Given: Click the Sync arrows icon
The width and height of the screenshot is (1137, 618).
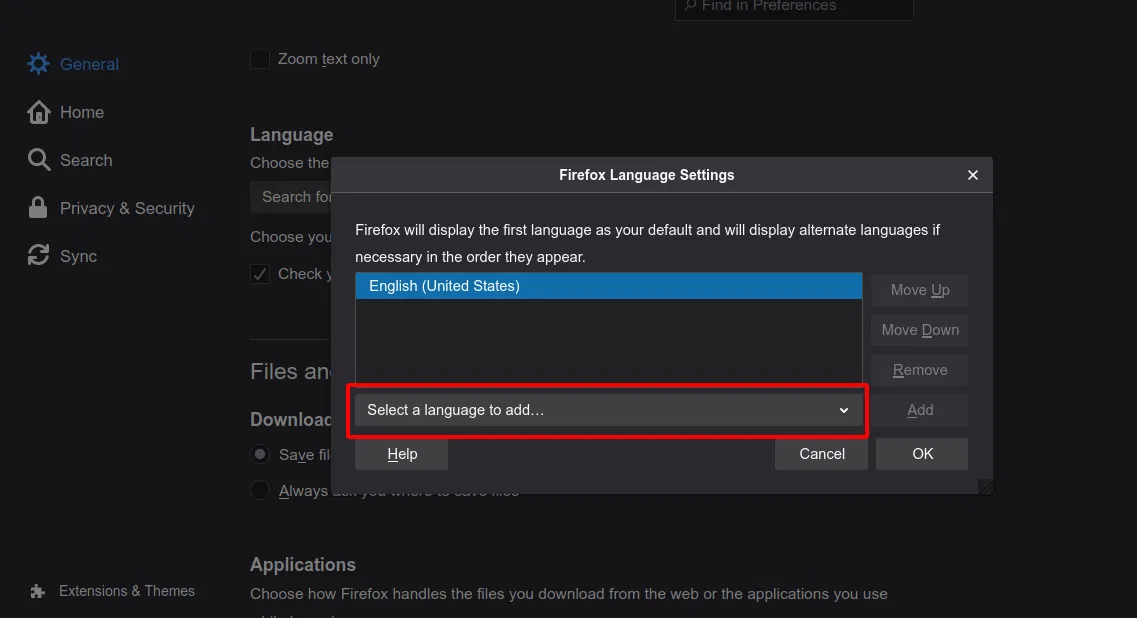Looking at the screenshot, I should (x=38, y=256).
